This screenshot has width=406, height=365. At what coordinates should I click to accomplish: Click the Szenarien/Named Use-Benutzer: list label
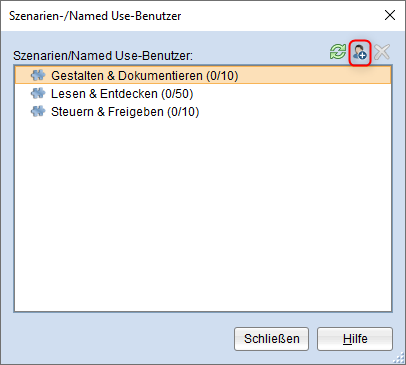[103, 55]
